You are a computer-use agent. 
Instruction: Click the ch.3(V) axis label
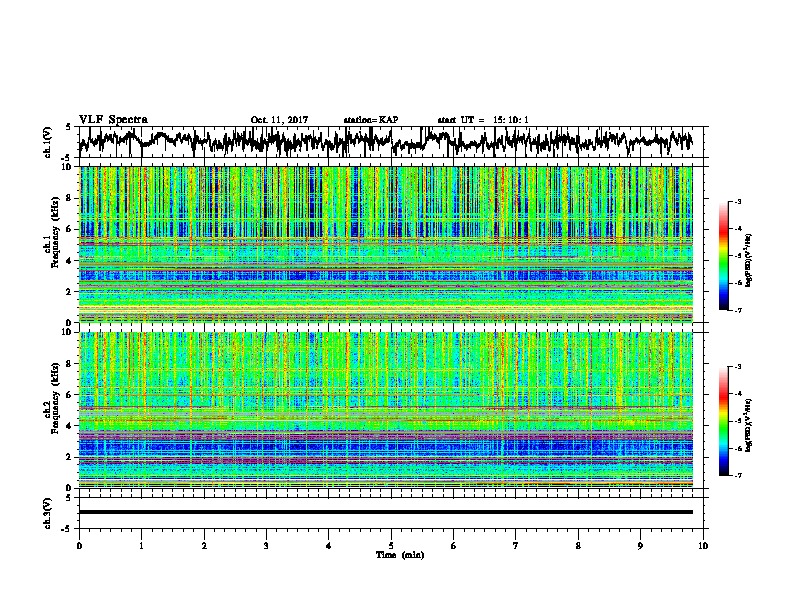point(48,513)
